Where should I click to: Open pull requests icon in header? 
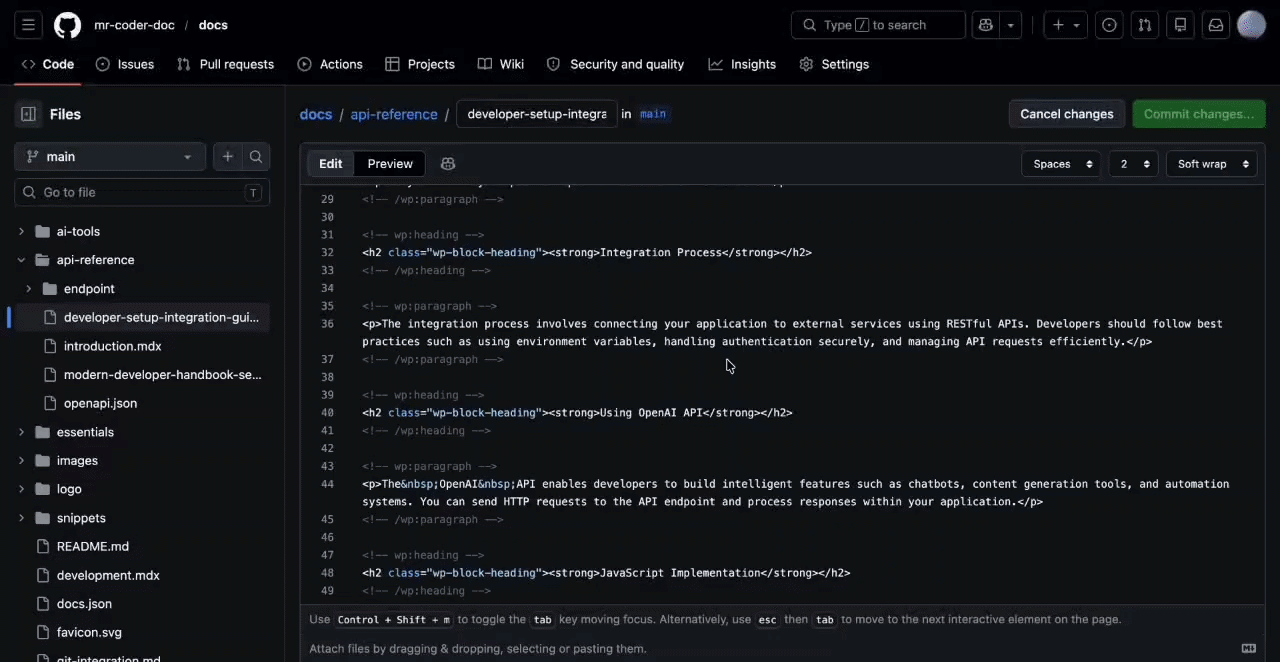point(1145,25)
